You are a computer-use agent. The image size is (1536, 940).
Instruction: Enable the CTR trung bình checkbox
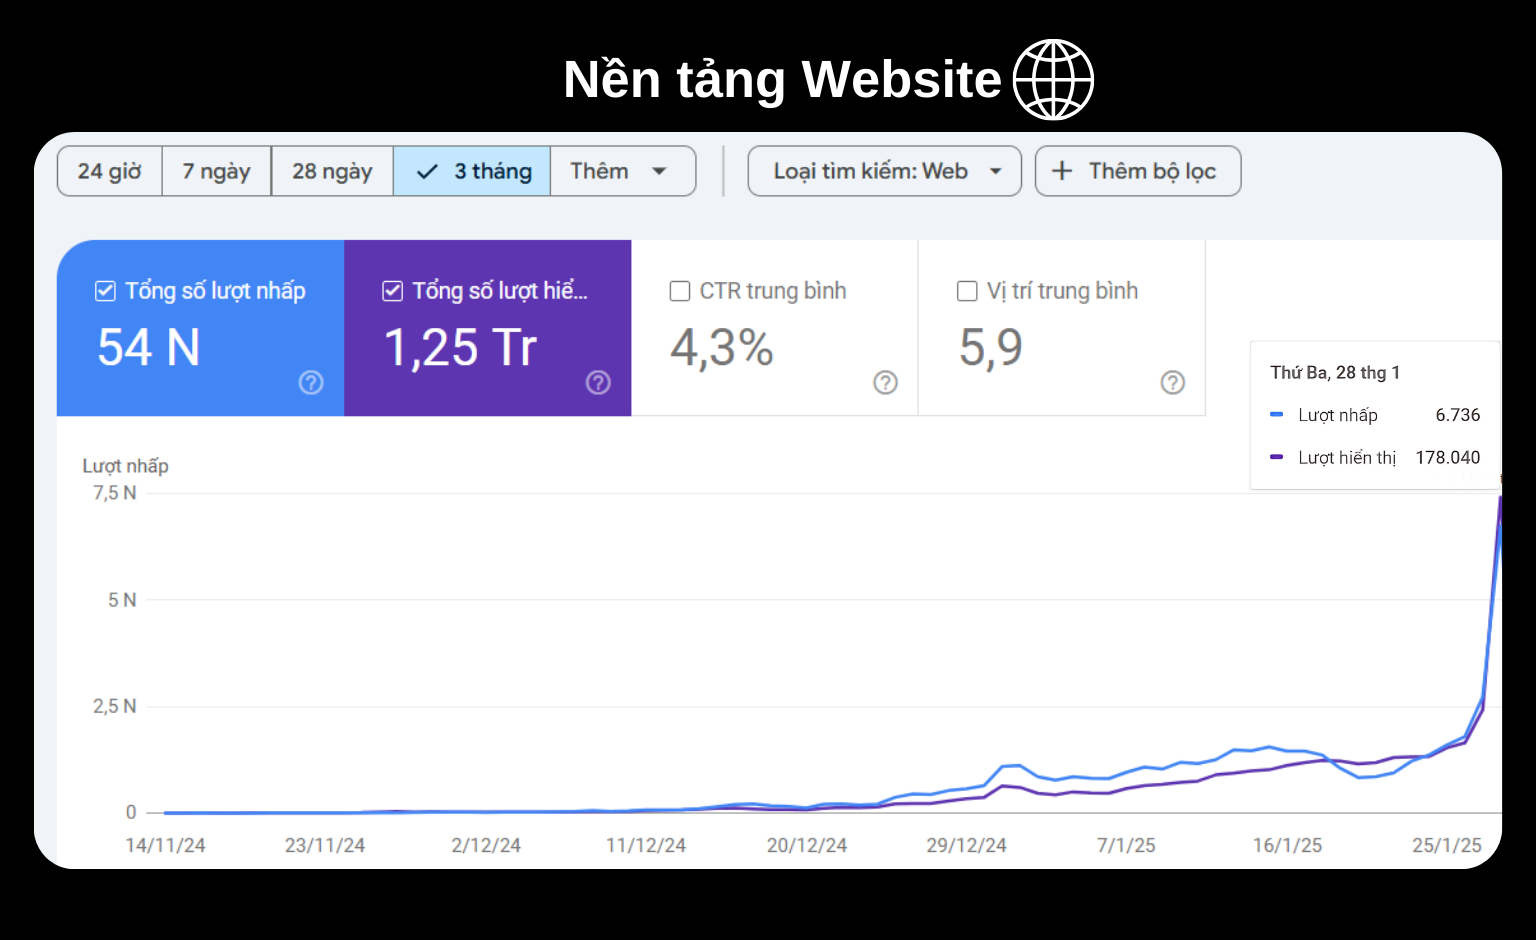[x=680, y=291]
